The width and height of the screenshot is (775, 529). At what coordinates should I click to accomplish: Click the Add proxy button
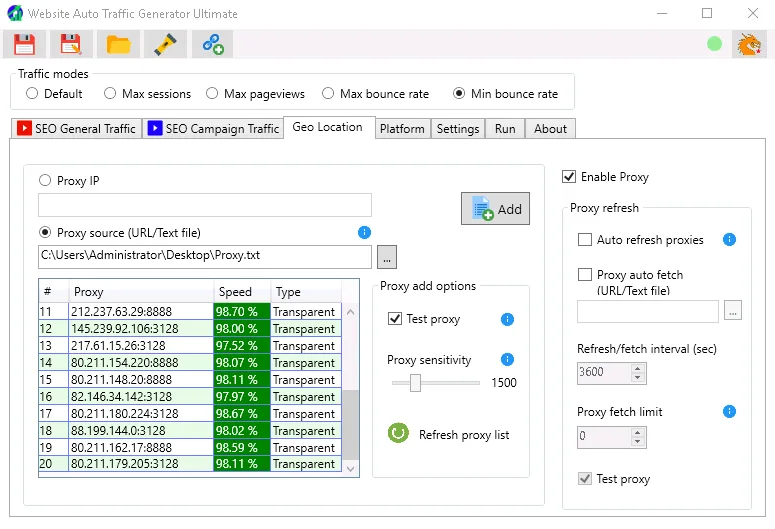point(495,209)
